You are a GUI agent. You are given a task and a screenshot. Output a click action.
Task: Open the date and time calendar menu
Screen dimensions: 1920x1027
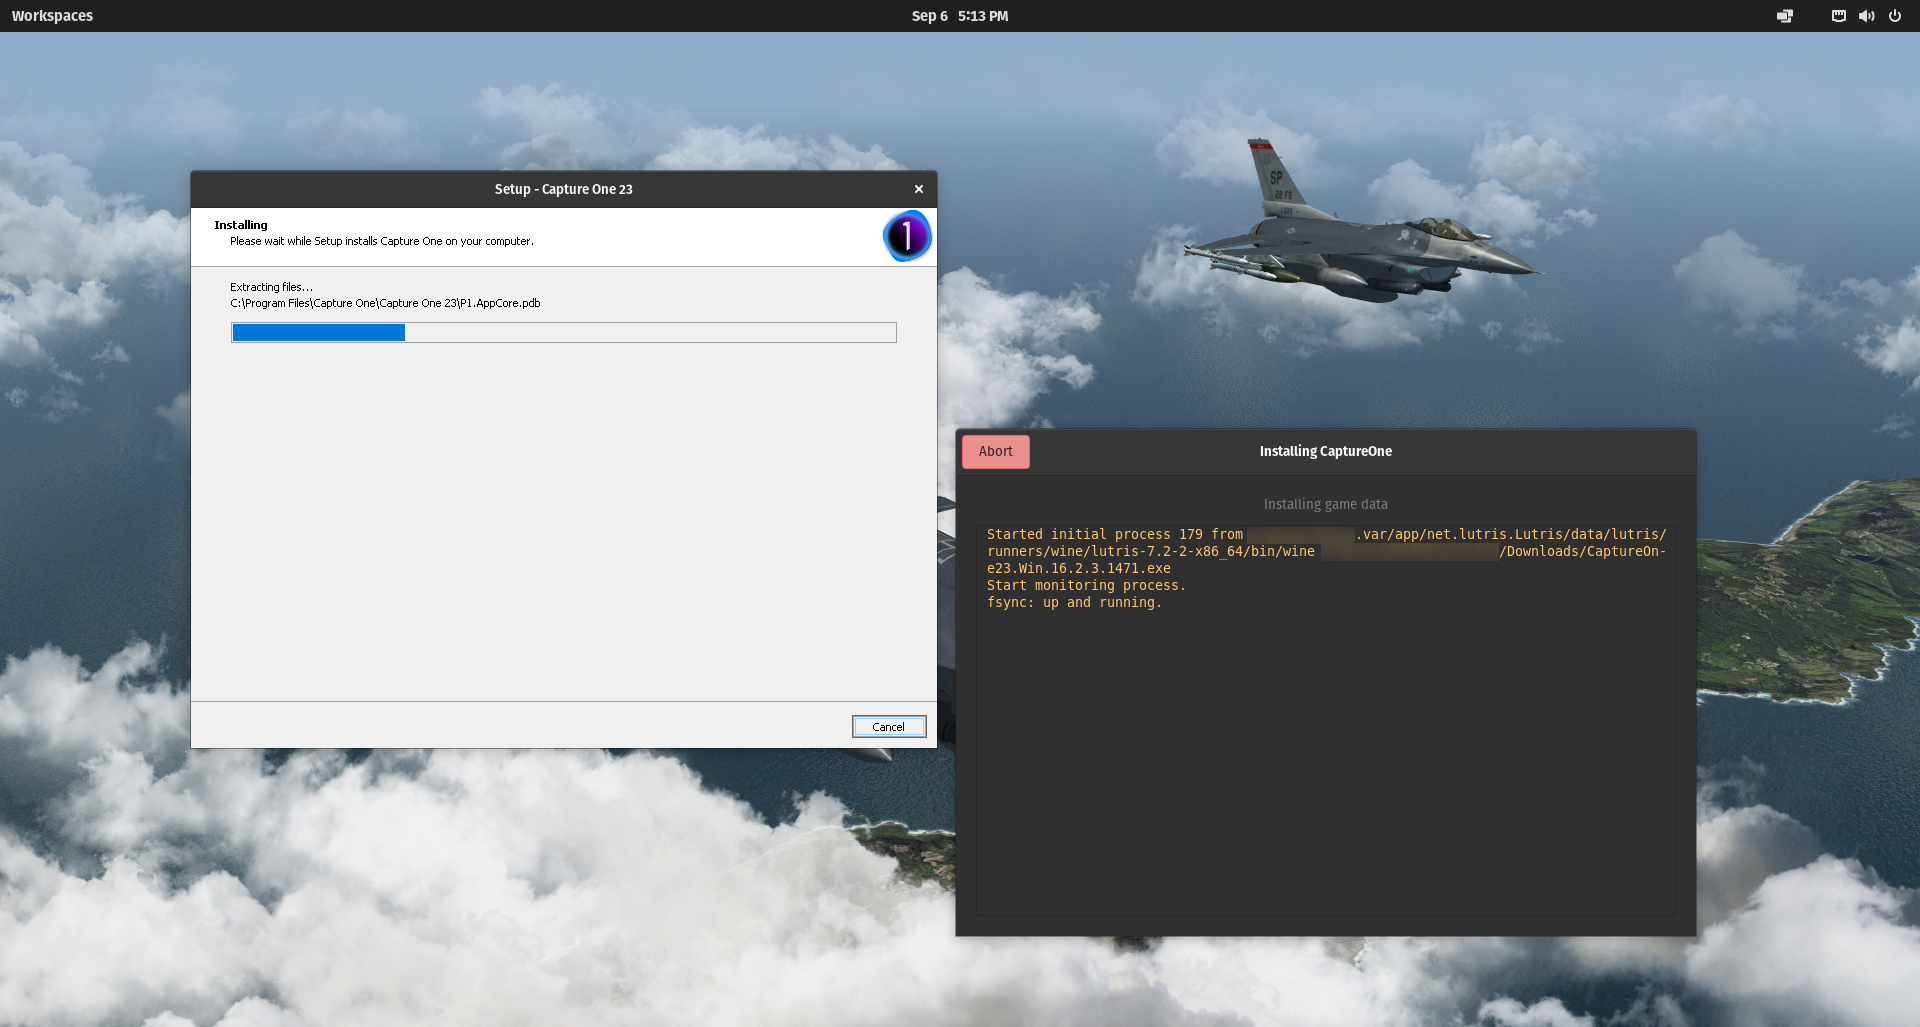pyautogui.click(x=959, y=16)
